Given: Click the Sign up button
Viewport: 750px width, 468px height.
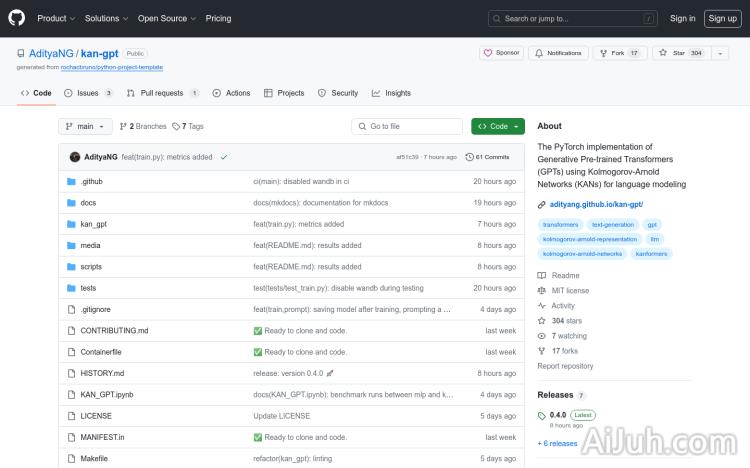Looking at the screenshot, I should [x=720, y=18].
